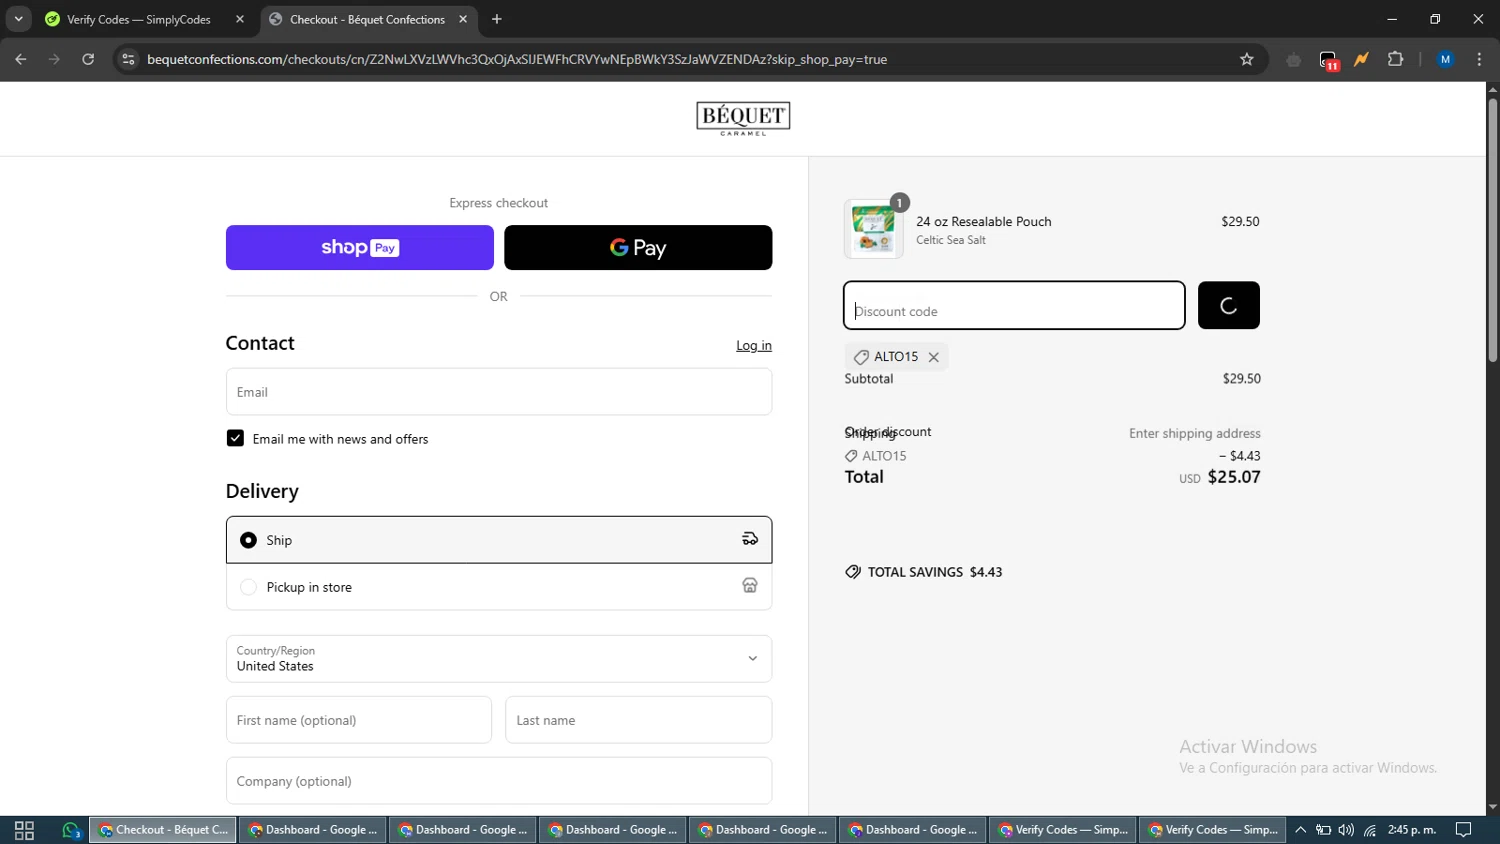Click the Total $25.07 amount
Image resolution: width=1500 pixels, height=844 pixels.
(x=1234, y=477)
